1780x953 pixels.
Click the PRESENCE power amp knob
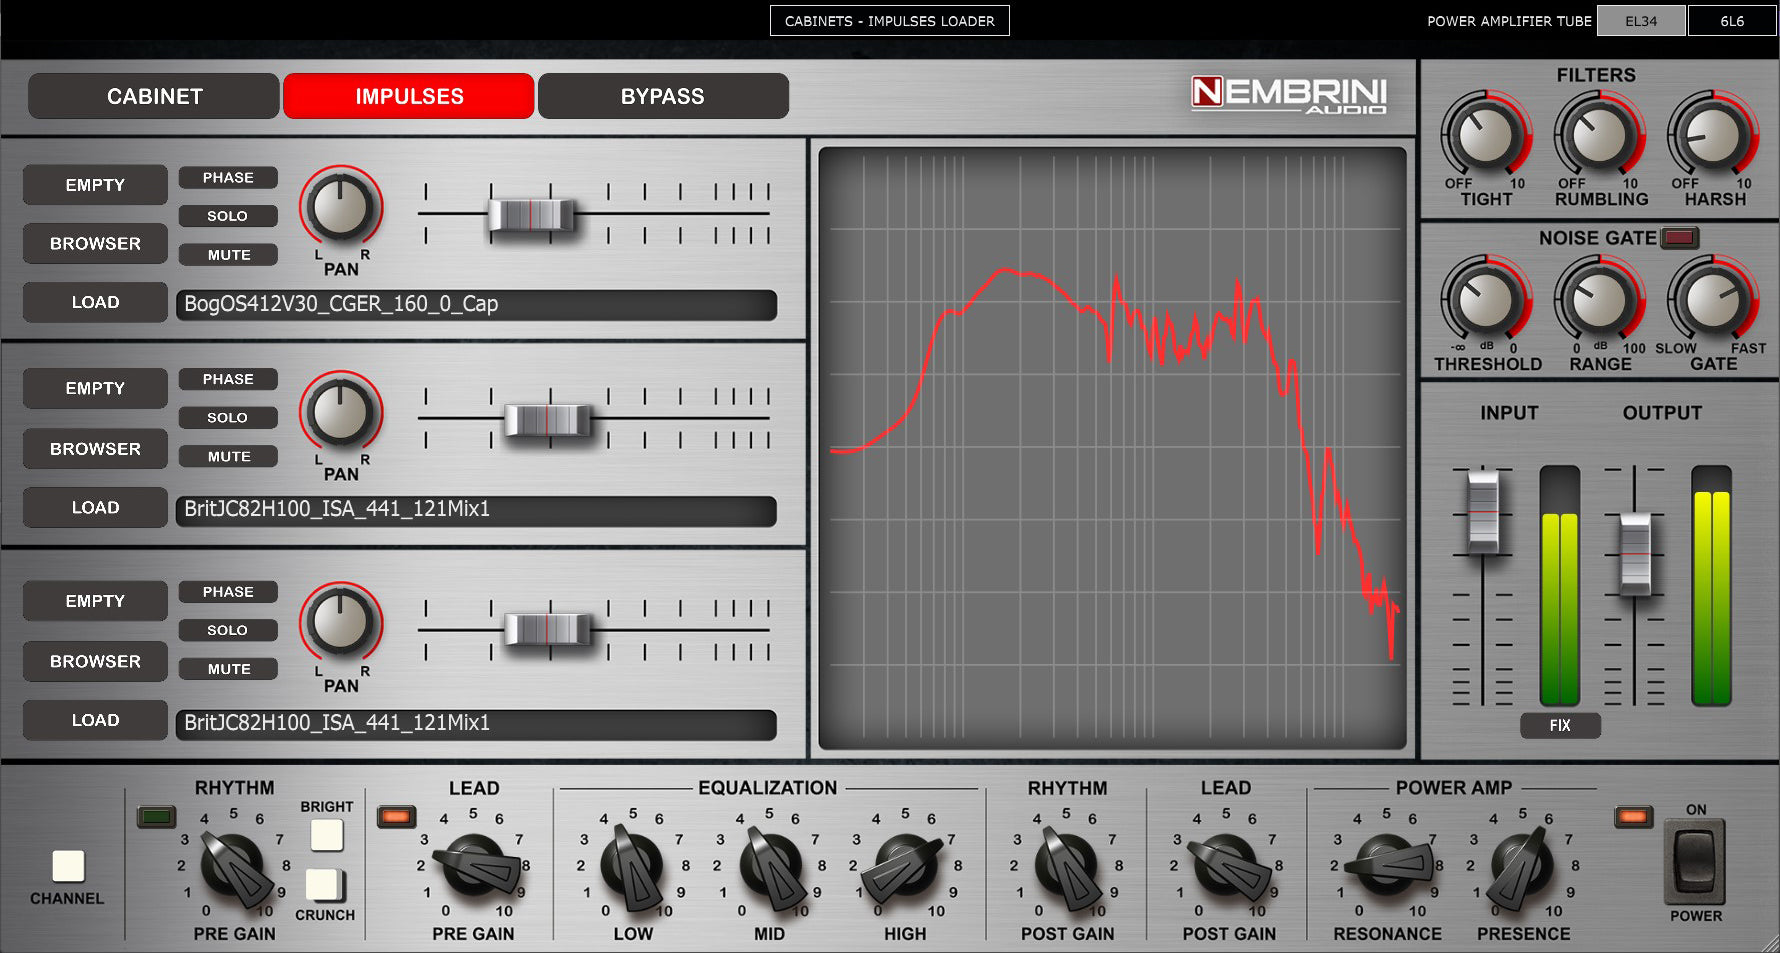(1522, 867)
